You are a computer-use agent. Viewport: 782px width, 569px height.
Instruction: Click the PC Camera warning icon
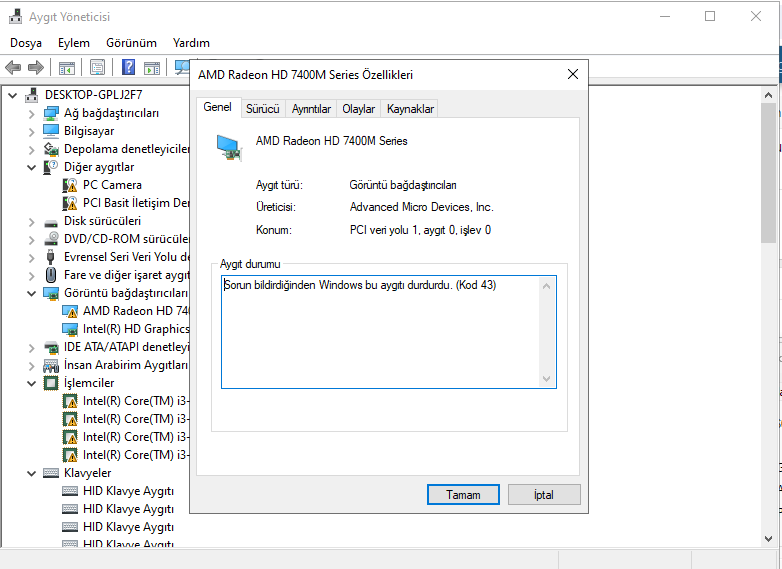click(70, 185)
